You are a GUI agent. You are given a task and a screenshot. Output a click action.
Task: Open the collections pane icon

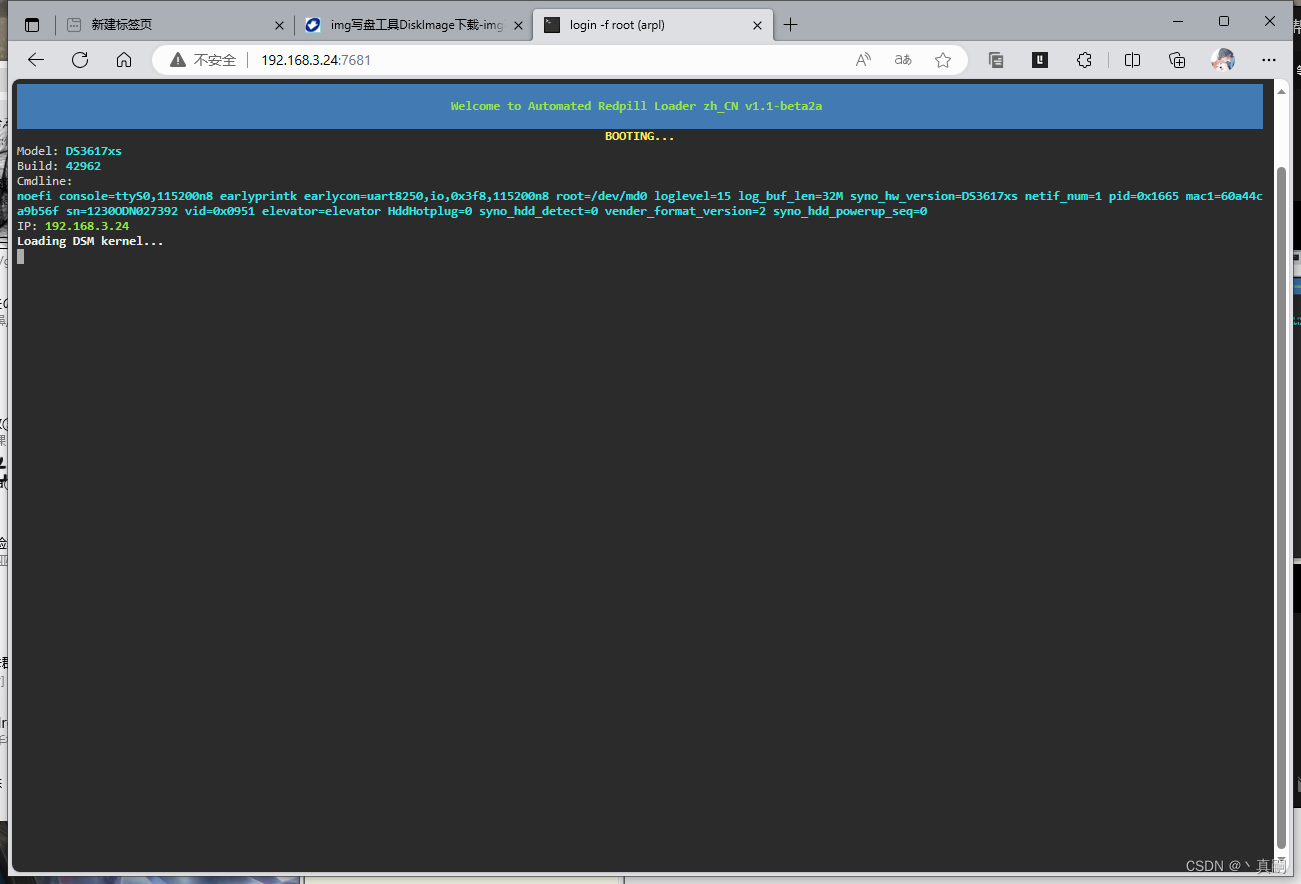tap(996, 60)
